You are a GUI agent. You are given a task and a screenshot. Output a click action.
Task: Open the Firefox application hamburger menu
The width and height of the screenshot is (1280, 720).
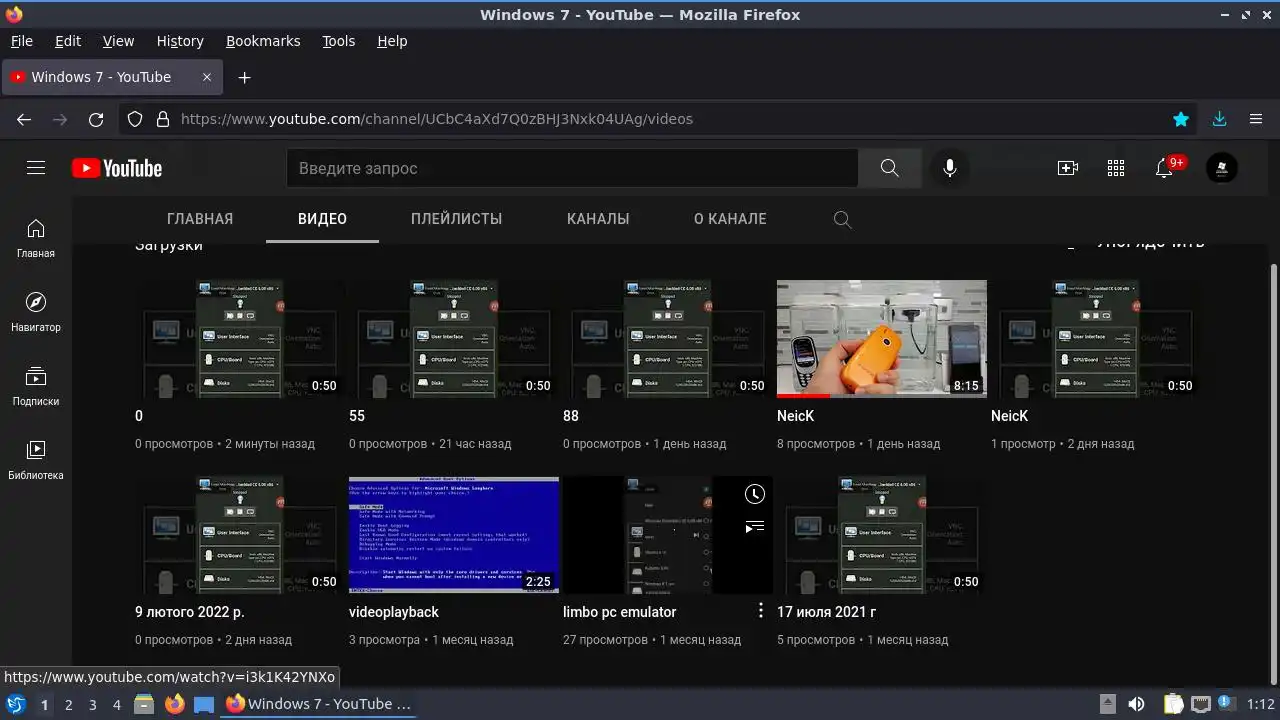[x=1256, y=119]
